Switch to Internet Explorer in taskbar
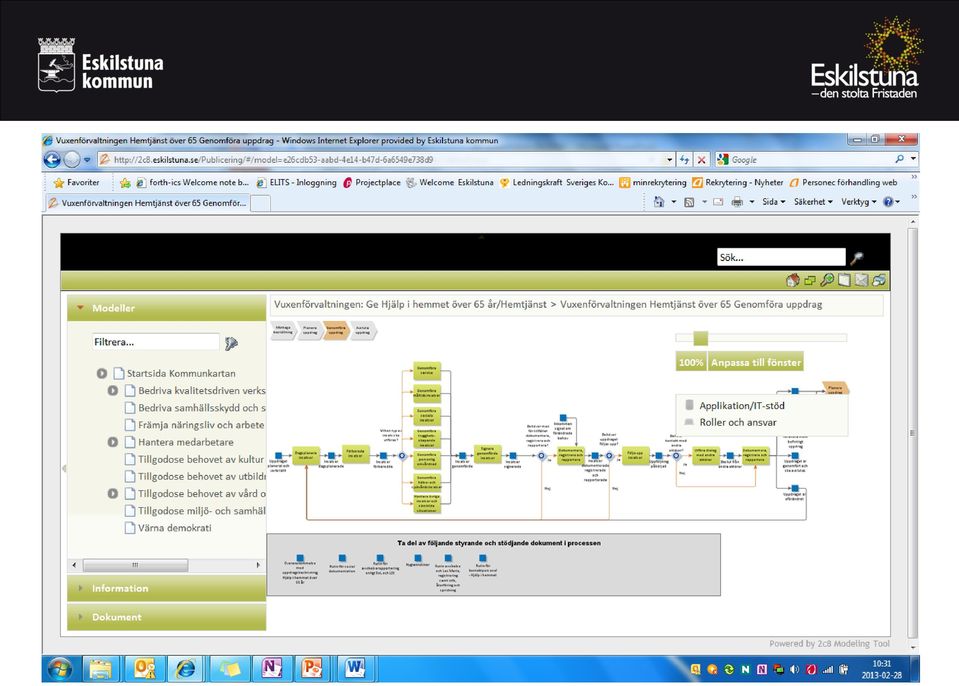959x686 pixels. point(186,669)
